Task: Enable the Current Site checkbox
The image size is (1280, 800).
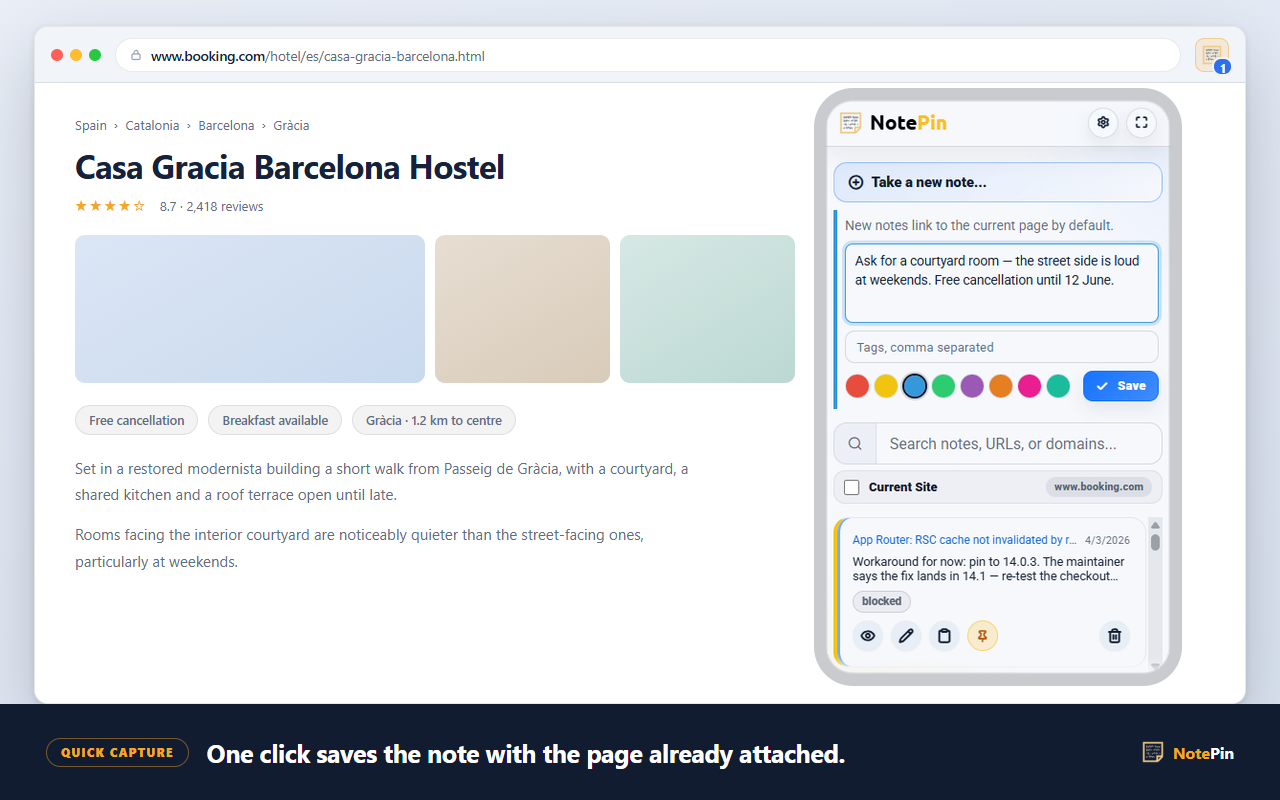Action: (x=852, y=487)
